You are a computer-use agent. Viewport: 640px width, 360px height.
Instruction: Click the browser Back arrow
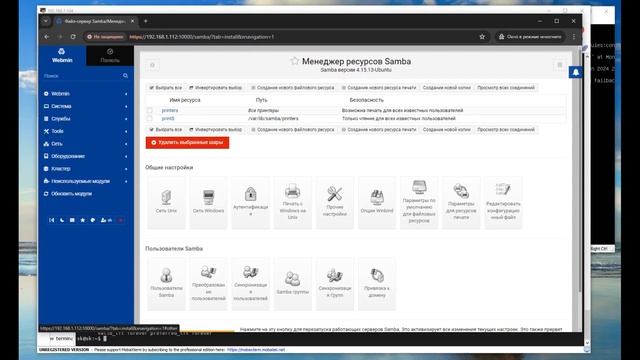click(47, 37)
